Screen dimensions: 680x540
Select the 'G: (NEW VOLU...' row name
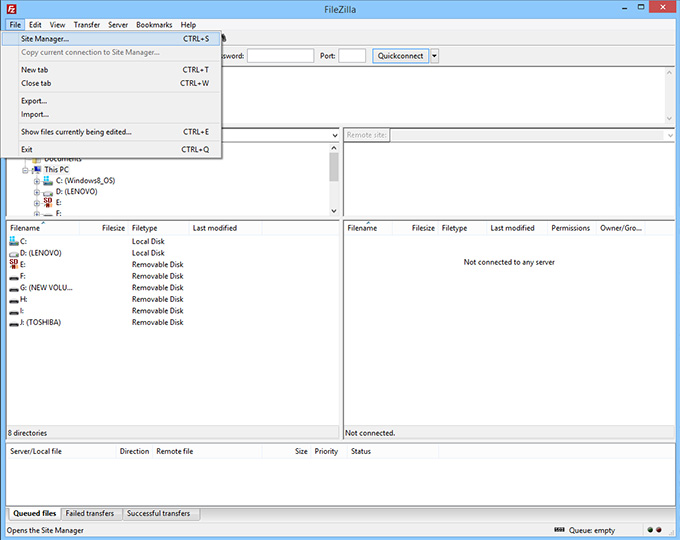coord(46,288)
